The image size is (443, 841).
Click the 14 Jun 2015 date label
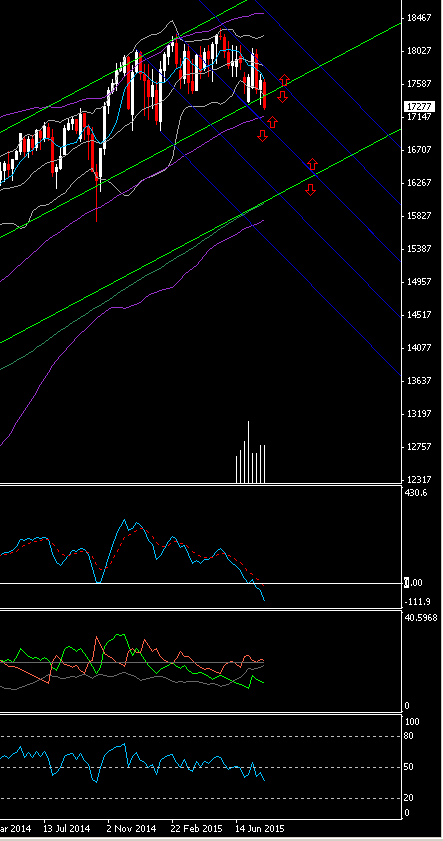coord(260,828)
